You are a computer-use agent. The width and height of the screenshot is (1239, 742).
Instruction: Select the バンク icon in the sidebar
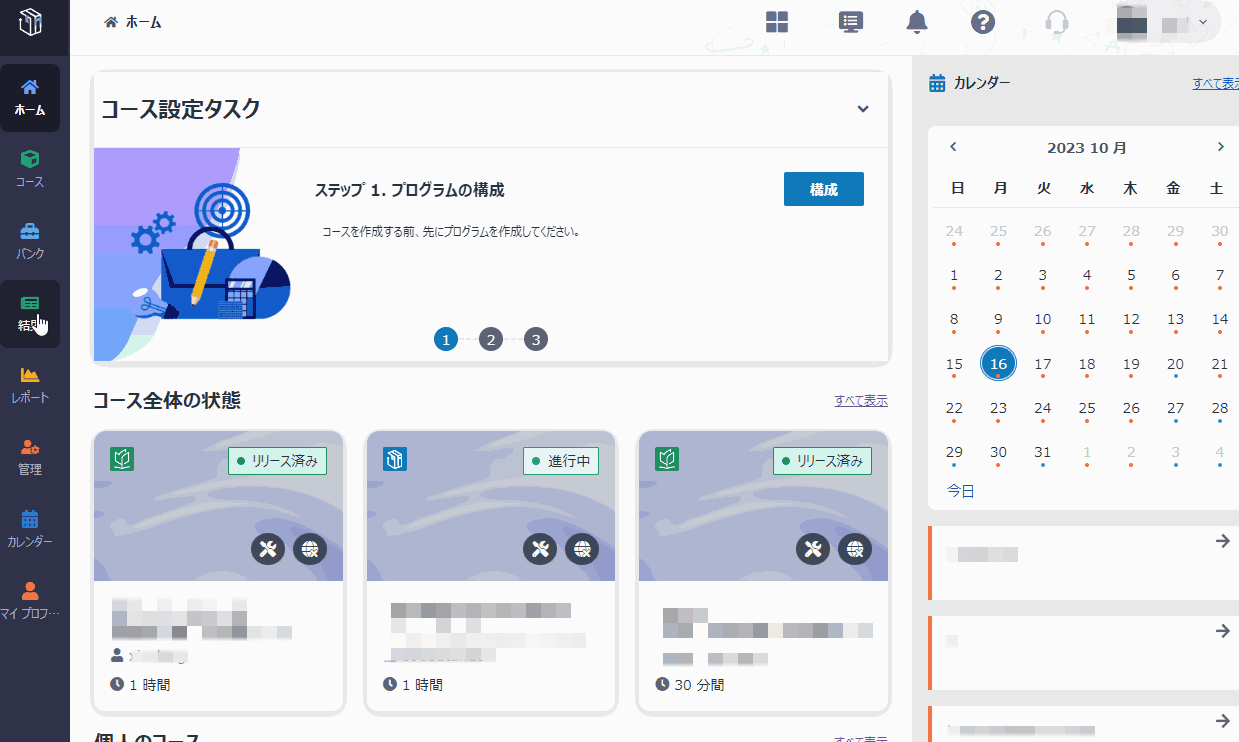click(x=31, y=238)
